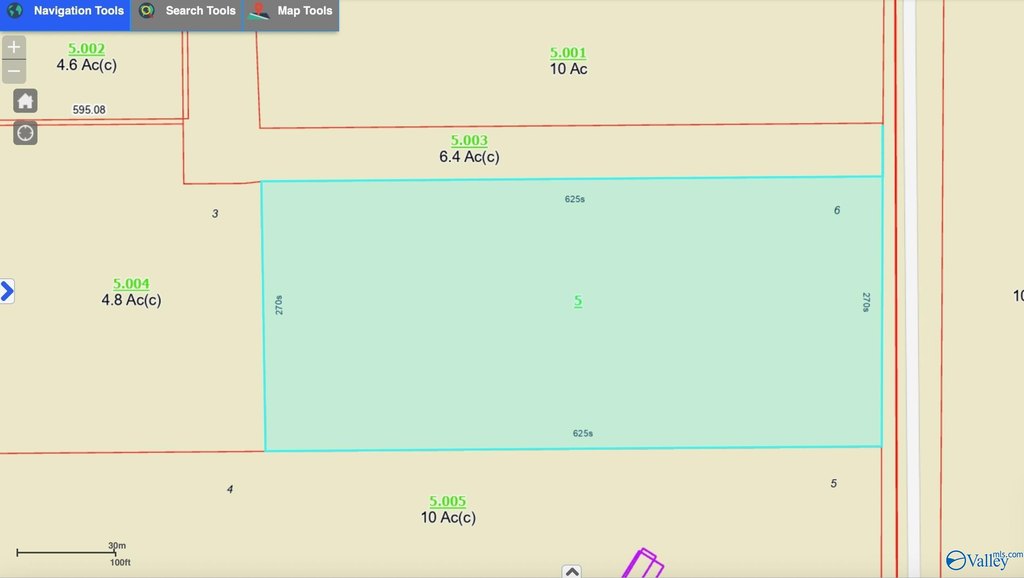Screen dimensions: 1024x578
Task: Open parcel 5.003 label link
Action: pyautogui.click(x=469, y=141)
